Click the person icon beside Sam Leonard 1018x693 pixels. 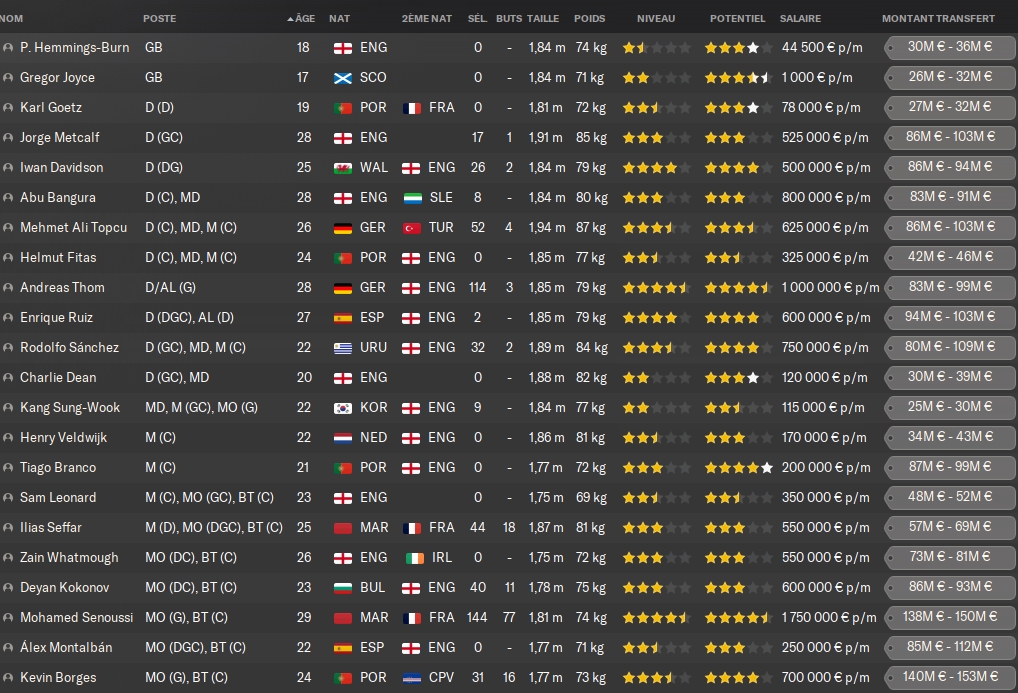point(8,498)
